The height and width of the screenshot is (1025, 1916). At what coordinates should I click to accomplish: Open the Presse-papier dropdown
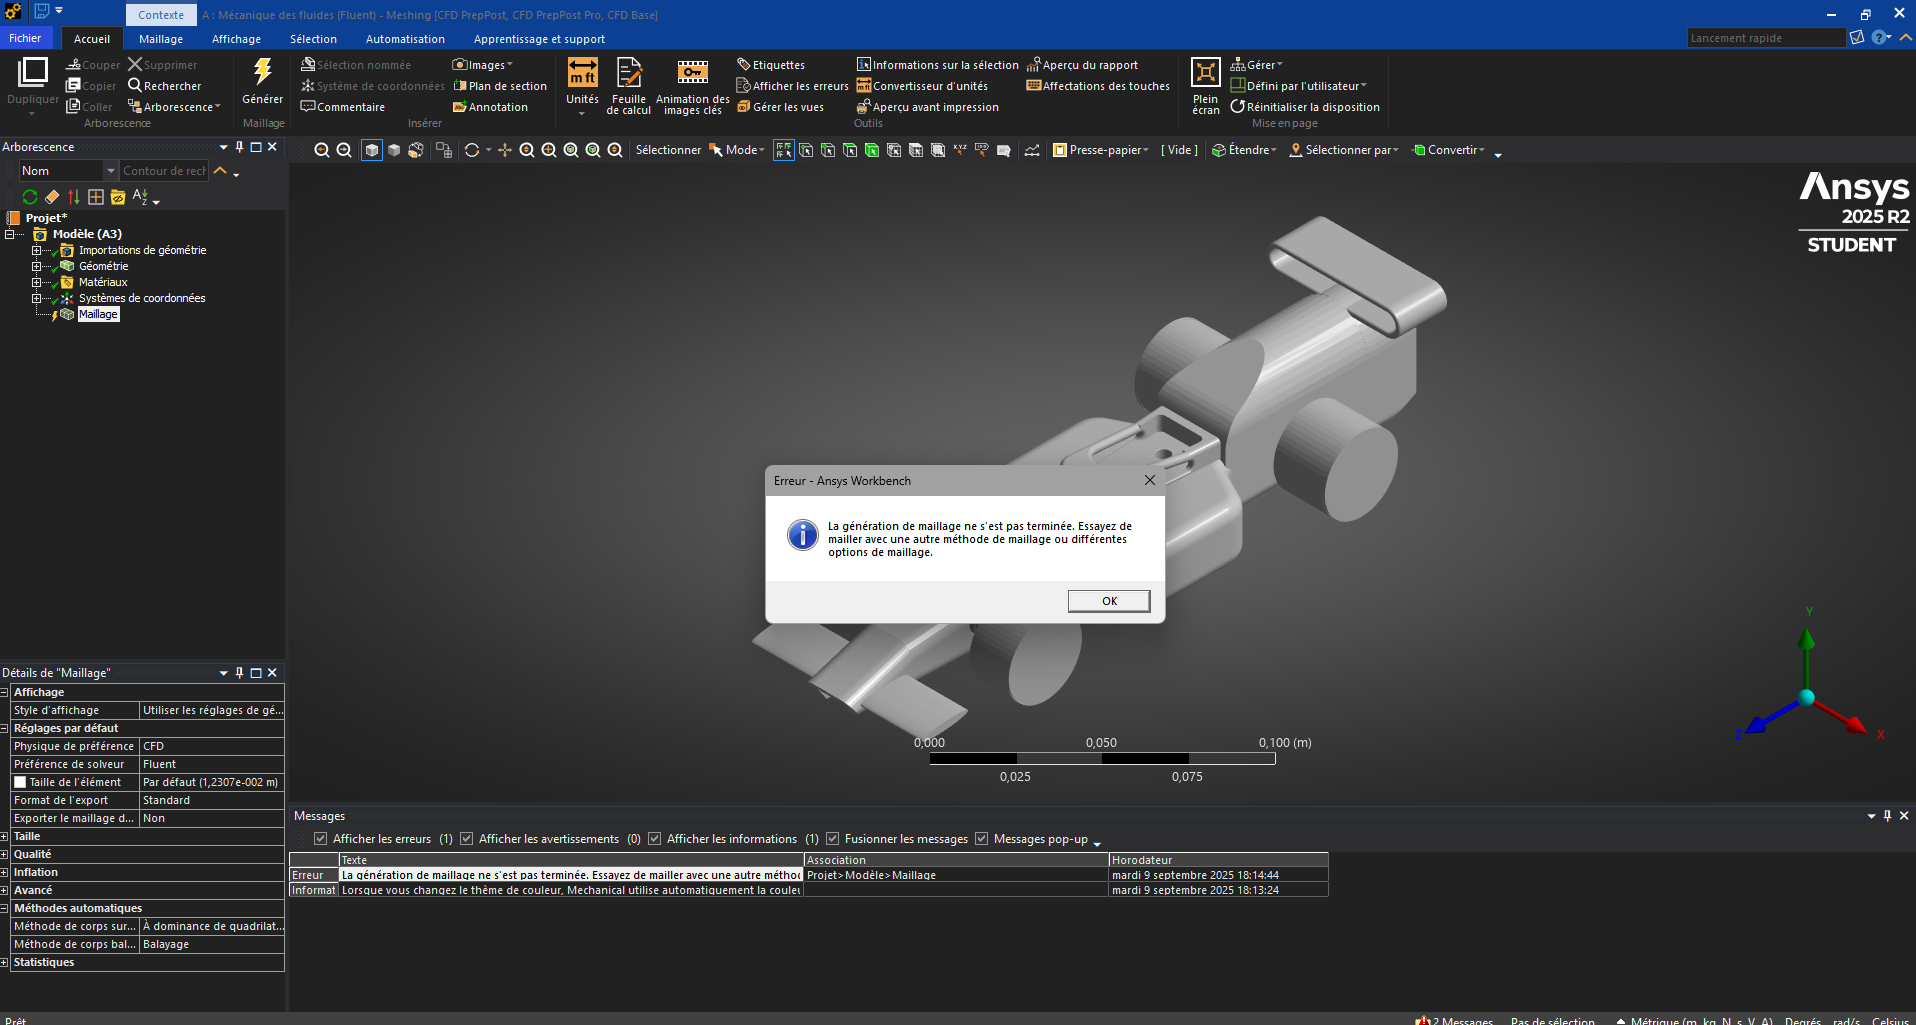[1101, 150]
